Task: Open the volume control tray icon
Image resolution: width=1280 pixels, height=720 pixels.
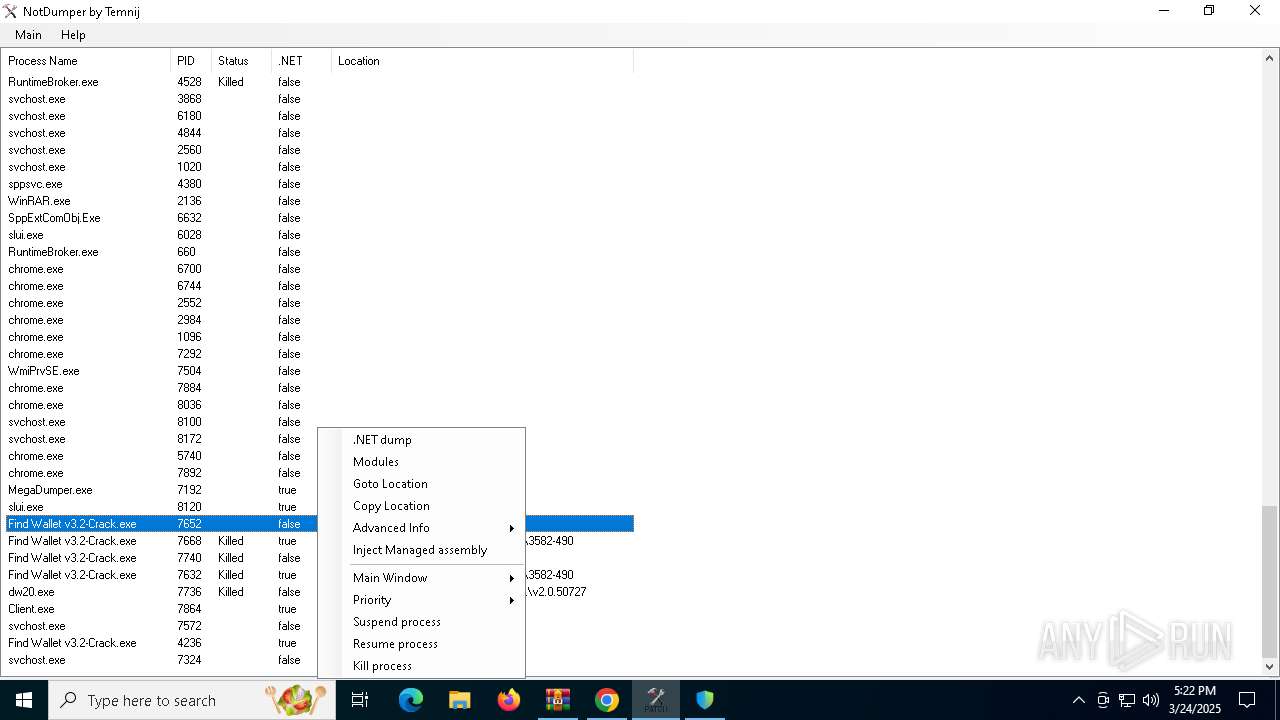Action: point(1151,700)
